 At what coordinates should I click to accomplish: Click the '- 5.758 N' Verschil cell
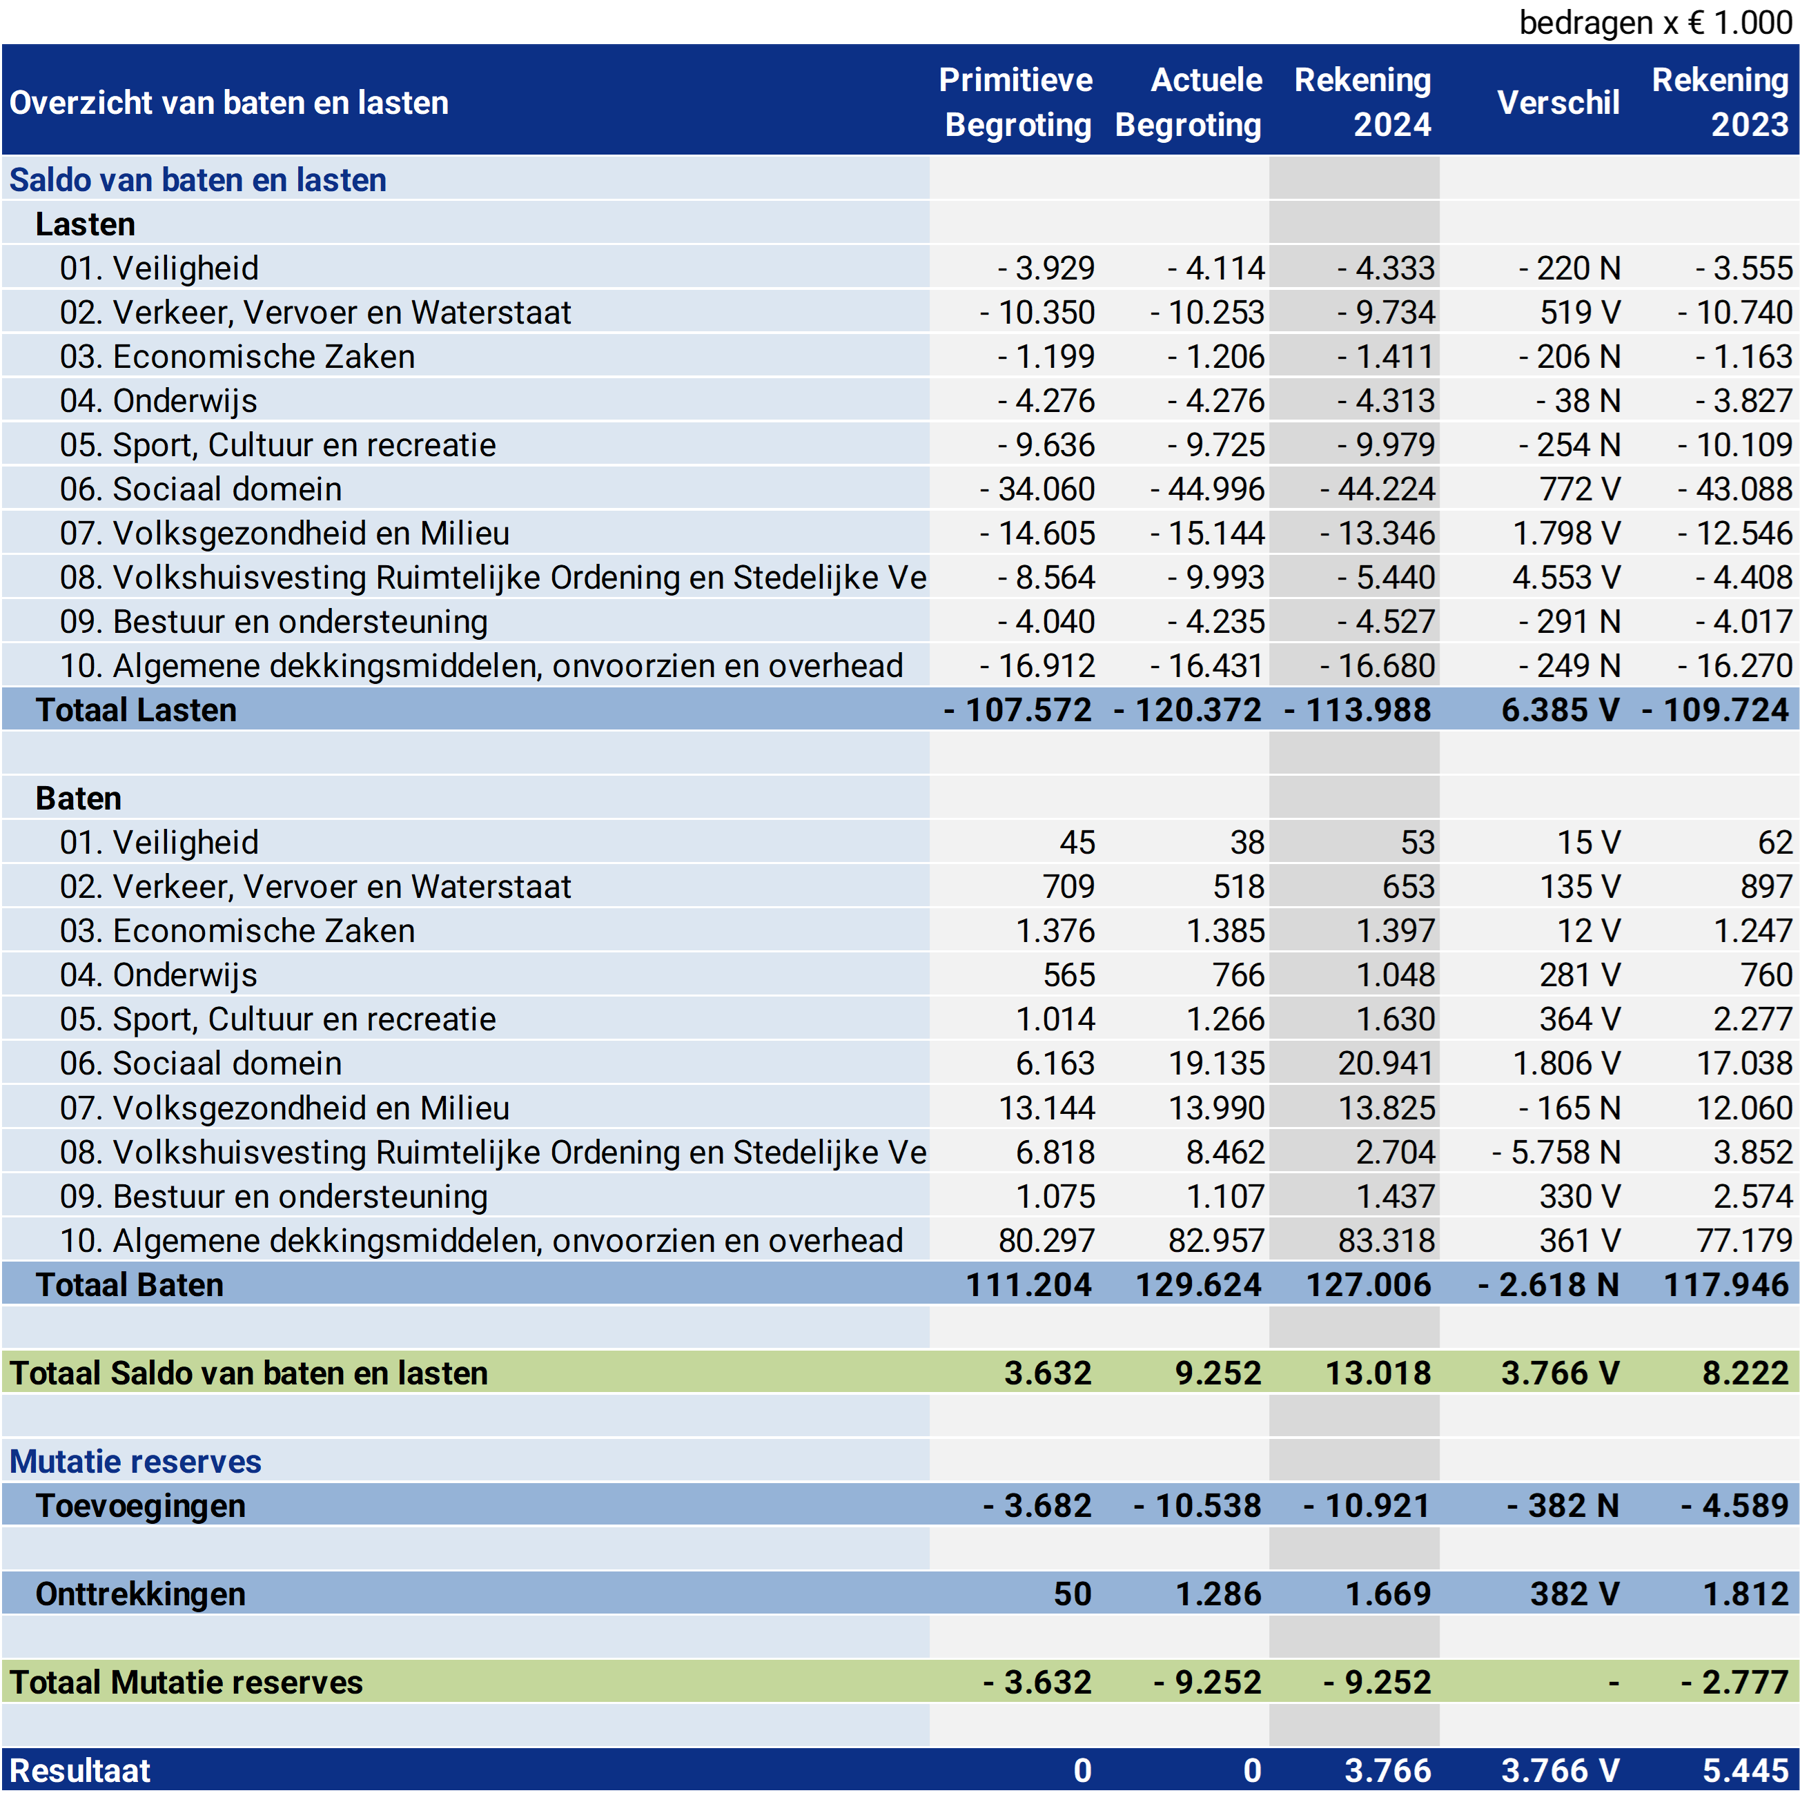coord(1555,1152)
